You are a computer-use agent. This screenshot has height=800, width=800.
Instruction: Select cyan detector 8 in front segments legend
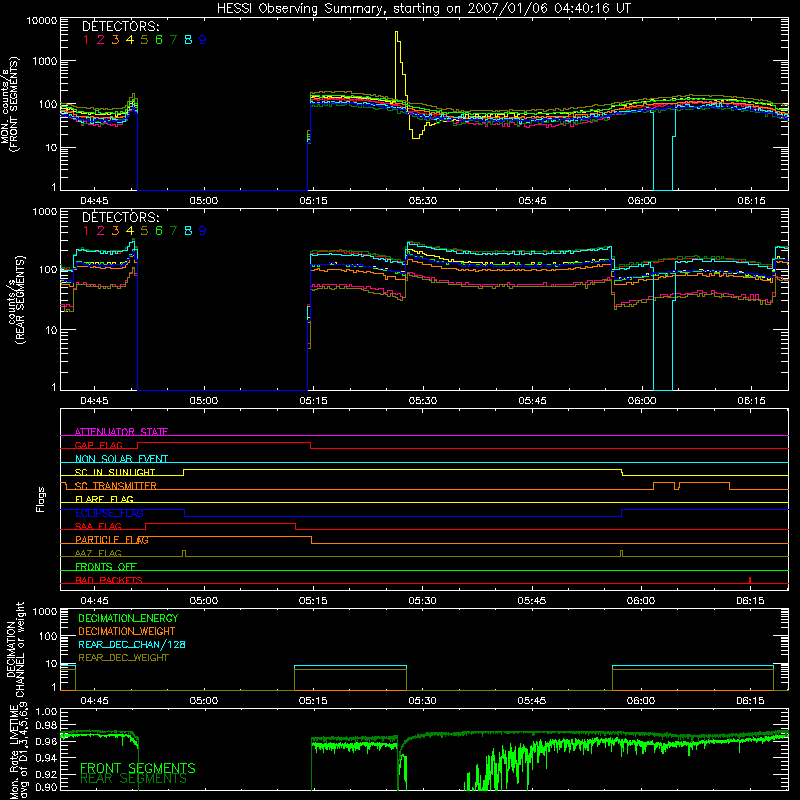[x=188, y=40]
